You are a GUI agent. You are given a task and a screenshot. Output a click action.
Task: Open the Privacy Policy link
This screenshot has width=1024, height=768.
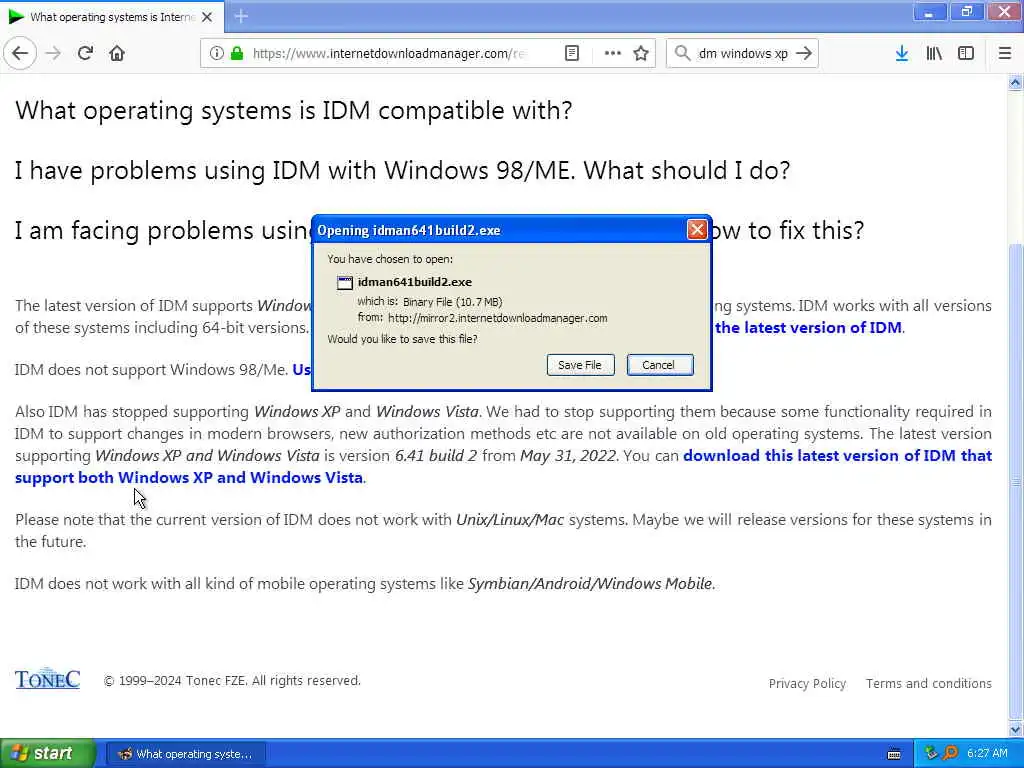(807, 684)
